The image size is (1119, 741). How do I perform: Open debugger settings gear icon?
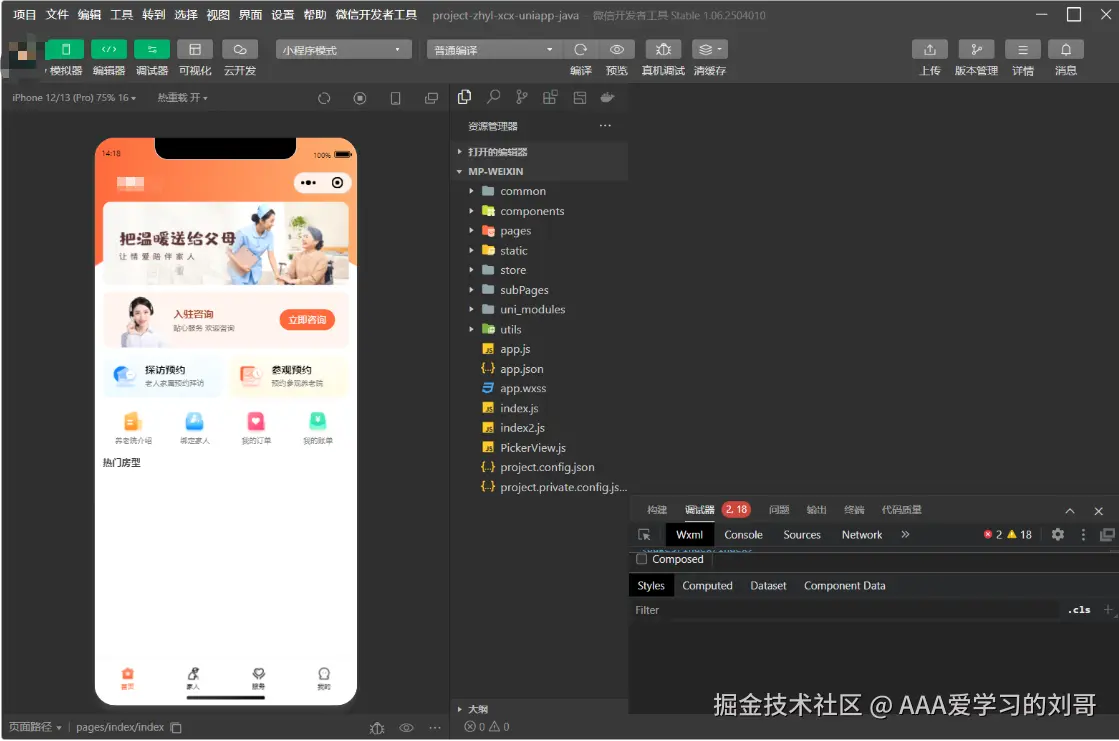[1058, 535]
